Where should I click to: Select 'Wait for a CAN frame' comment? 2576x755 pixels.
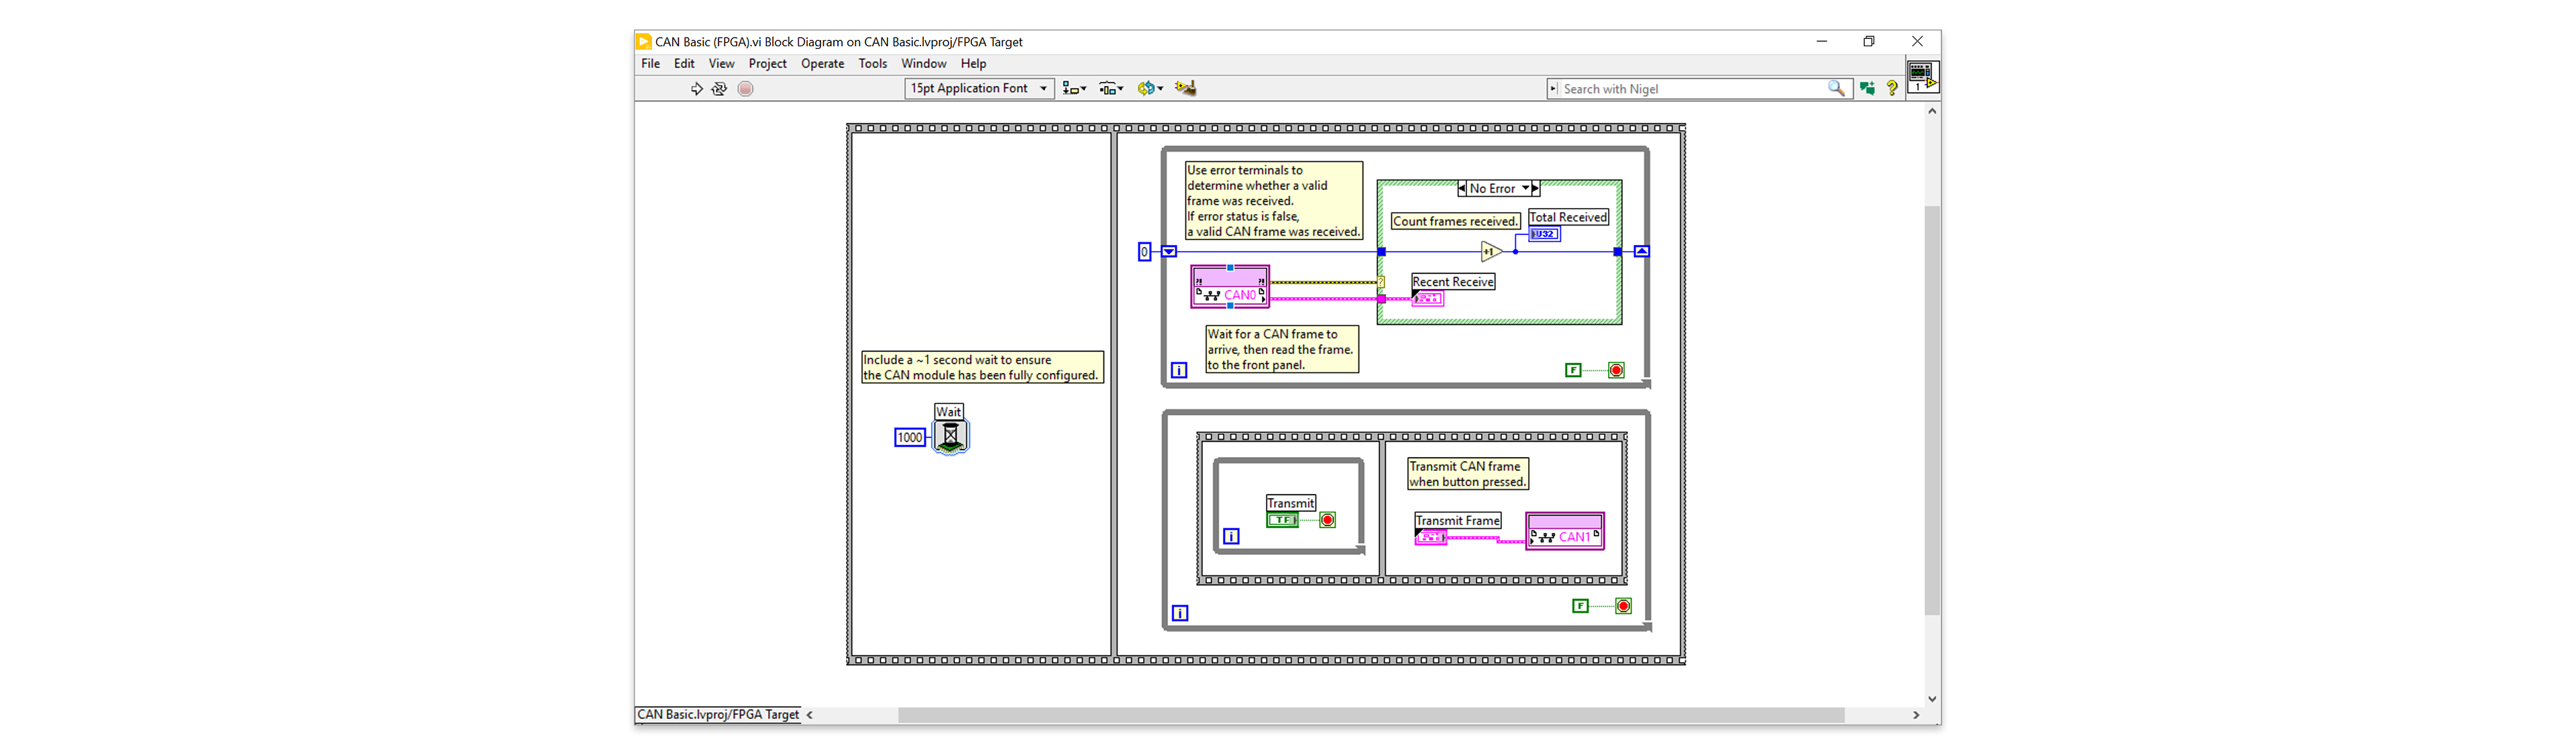pos(1282,349)
